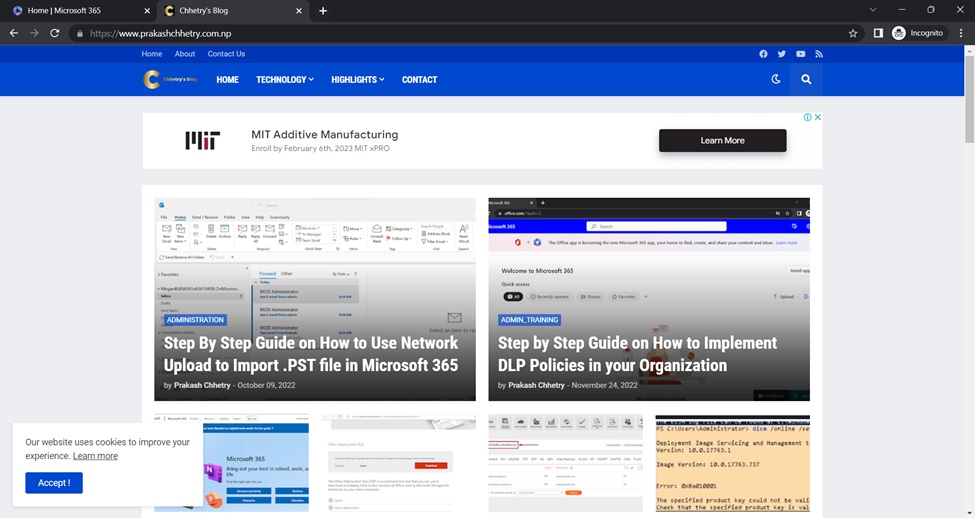Open the Twitter icon in top bar
Screen dimensions: 975x518
(x=782, y=54)
